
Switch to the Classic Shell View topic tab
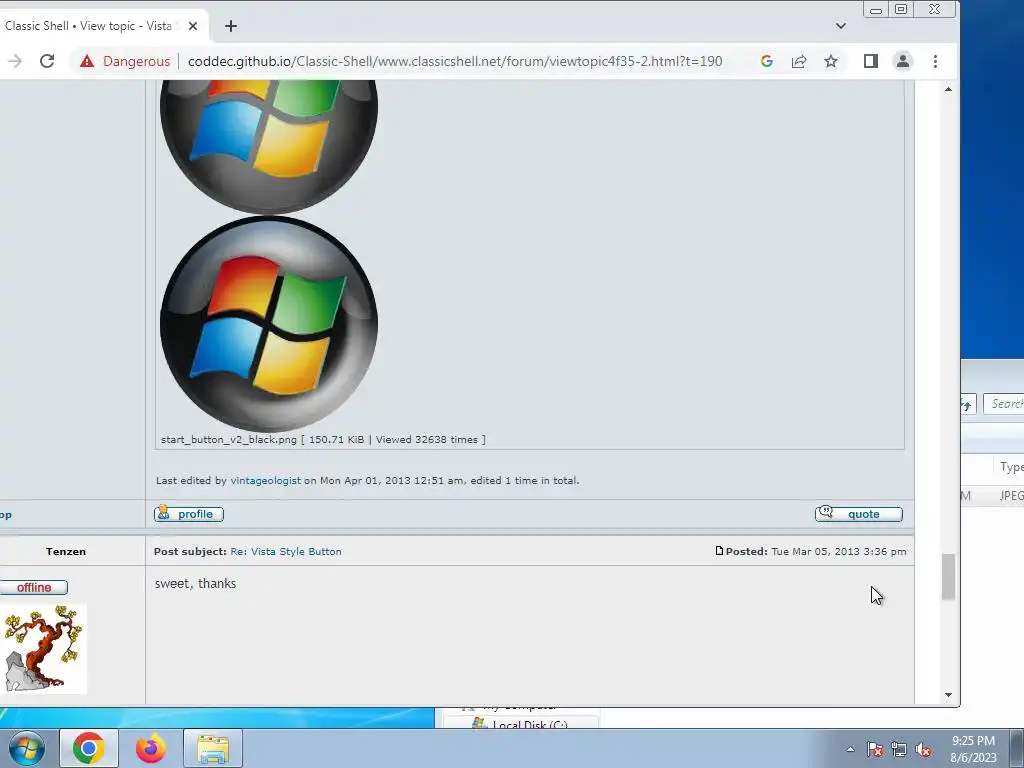click(91, 26)
